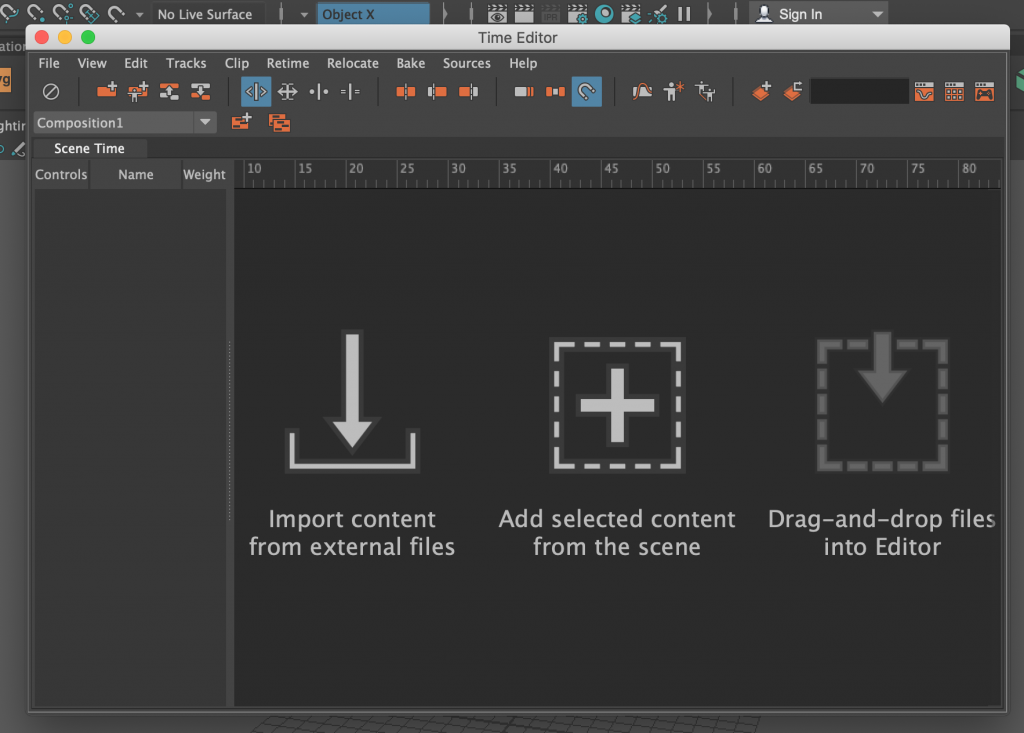Click the dark text field in toolbar
Screen dimensions: 1024x733
859,91
